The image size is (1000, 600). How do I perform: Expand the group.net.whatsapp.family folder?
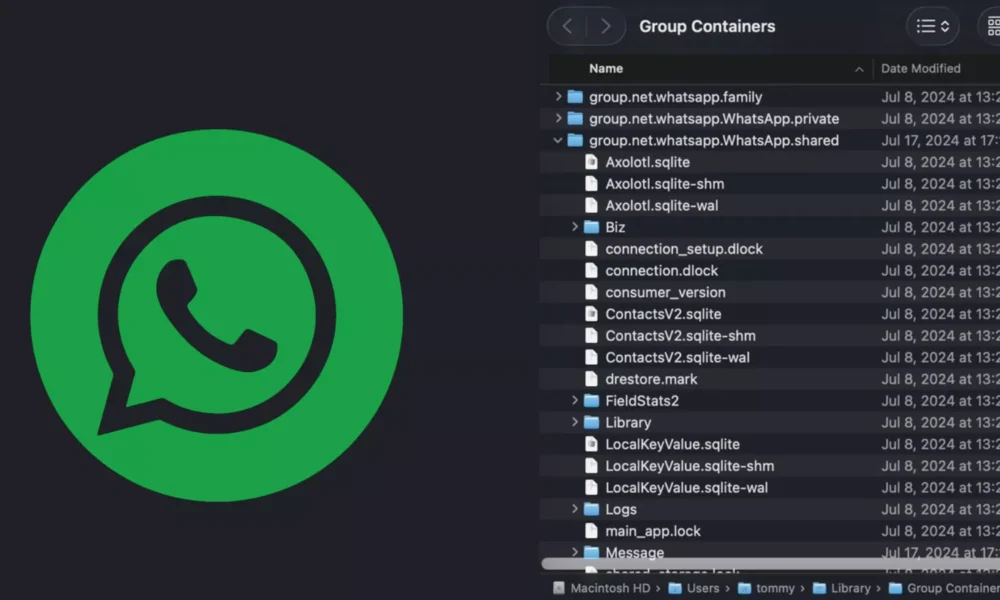pos(558,96)
